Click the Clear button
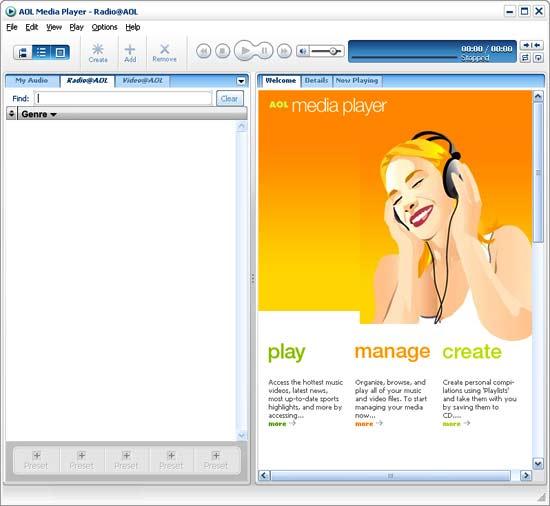 click(x=229, y=99)
